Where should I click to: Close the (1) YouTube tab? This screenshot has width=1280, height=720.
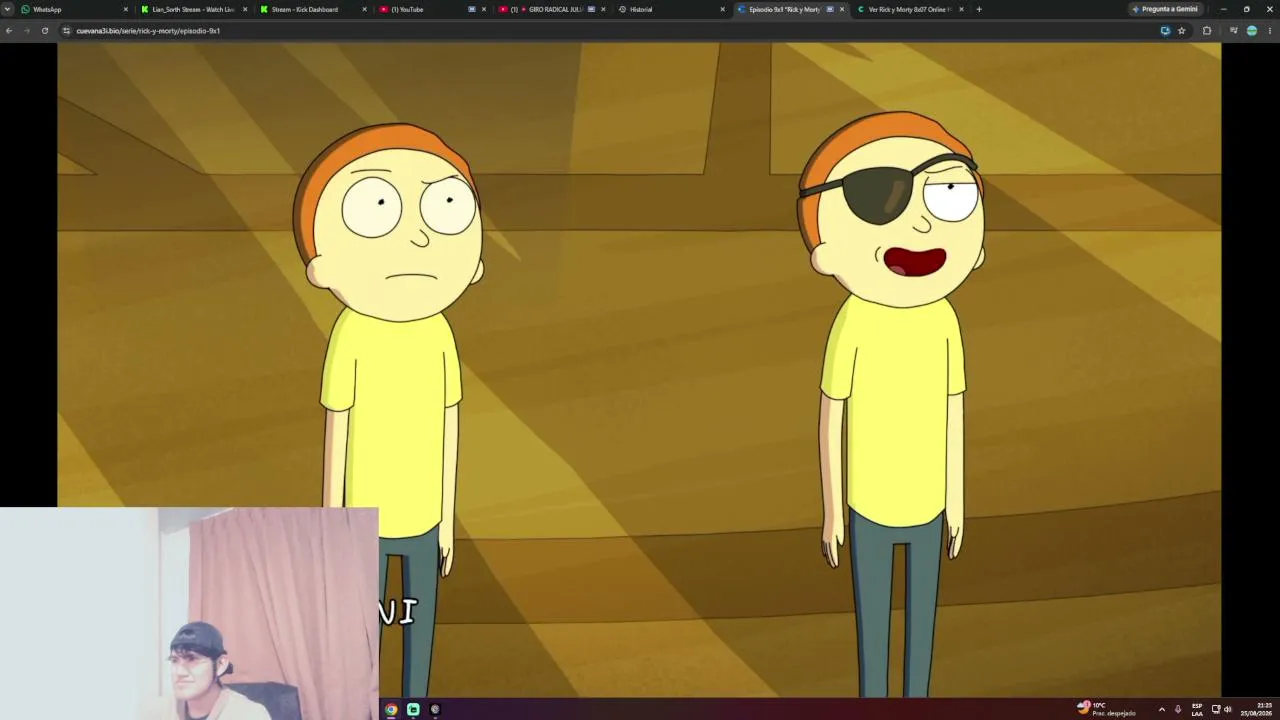coord(484,9)
